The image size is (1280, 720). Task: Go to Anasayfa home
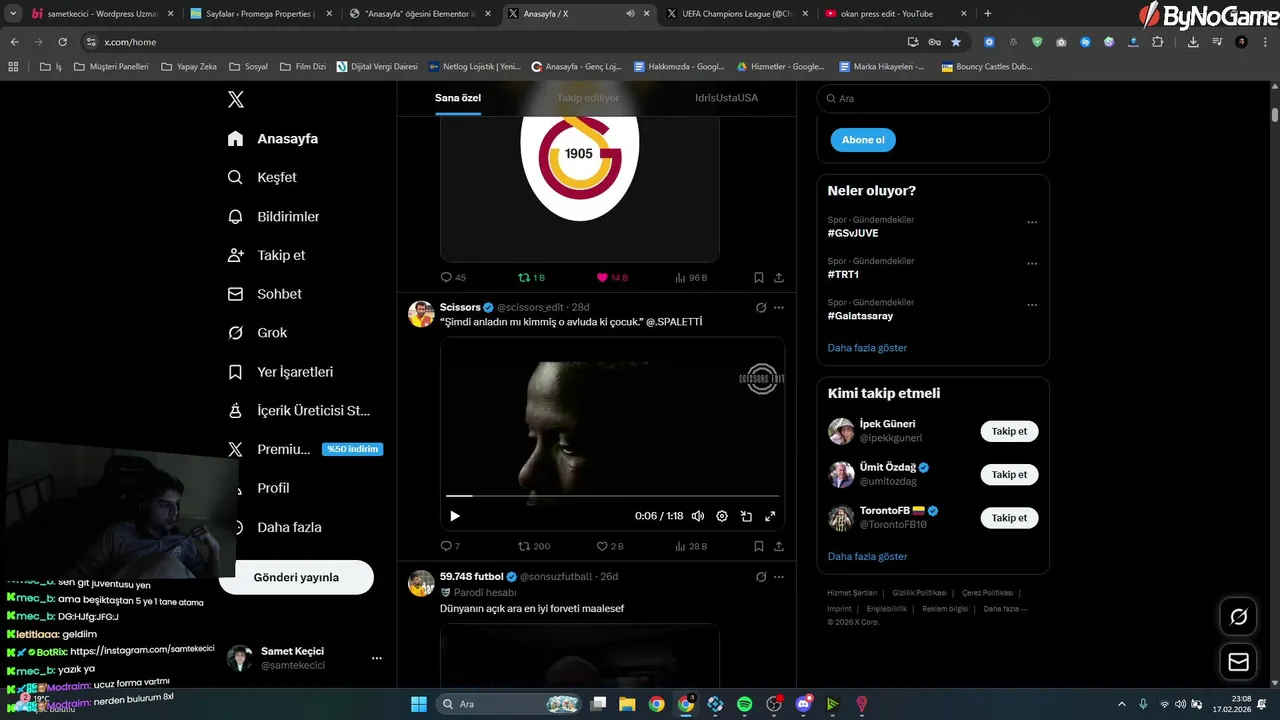[272, 138]
